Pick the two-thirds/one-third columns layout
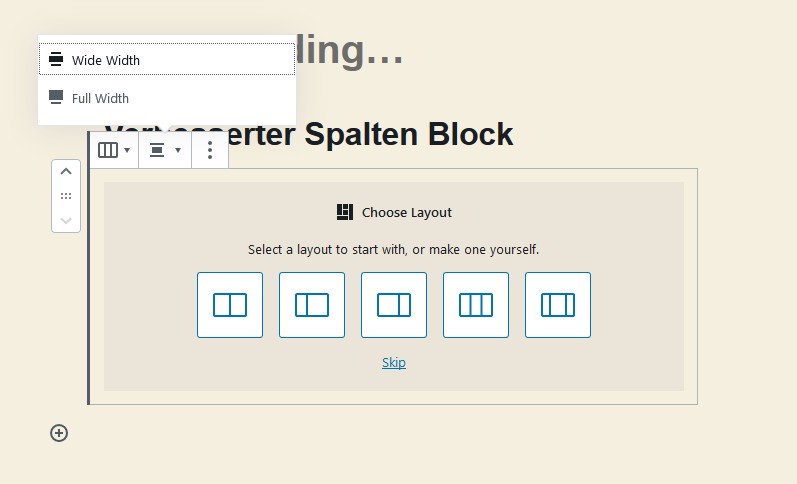The width and height of the screenshot is (797, 484). click(394, 305)
